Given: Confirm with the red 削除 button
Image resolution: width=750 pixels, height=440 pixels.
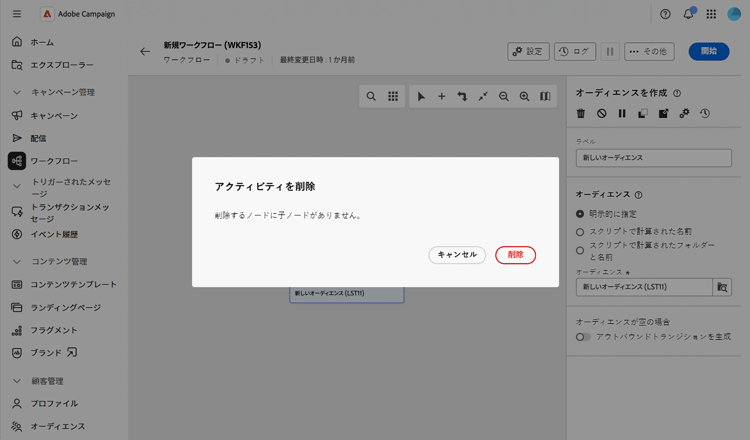Looking at the screenshot, I should point(515,255).
